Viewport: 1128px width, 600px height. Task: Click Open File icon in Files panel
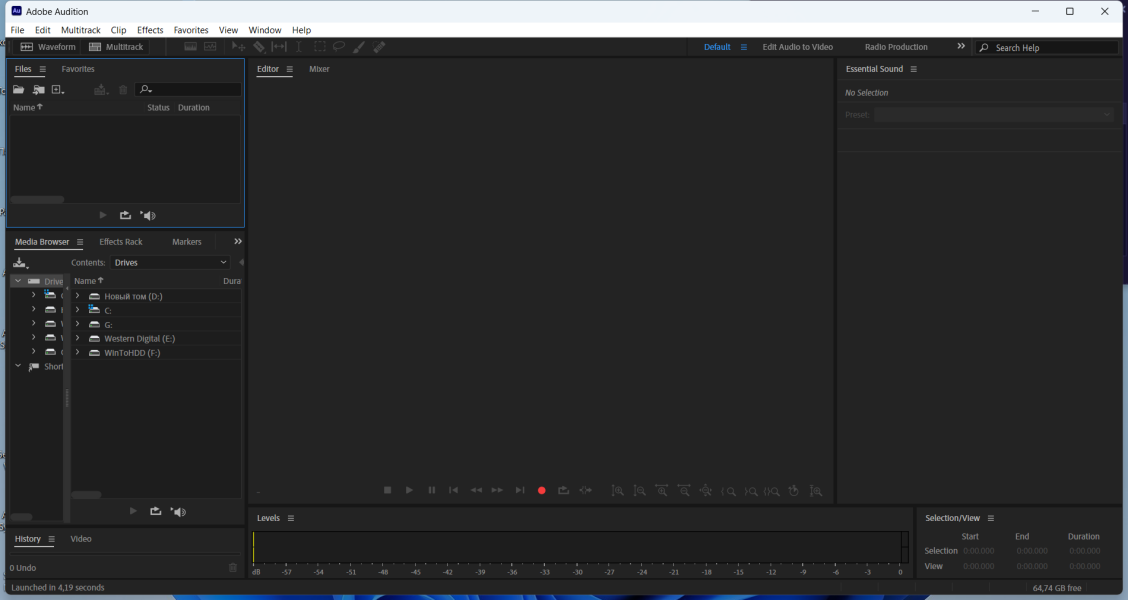(19, 89)
